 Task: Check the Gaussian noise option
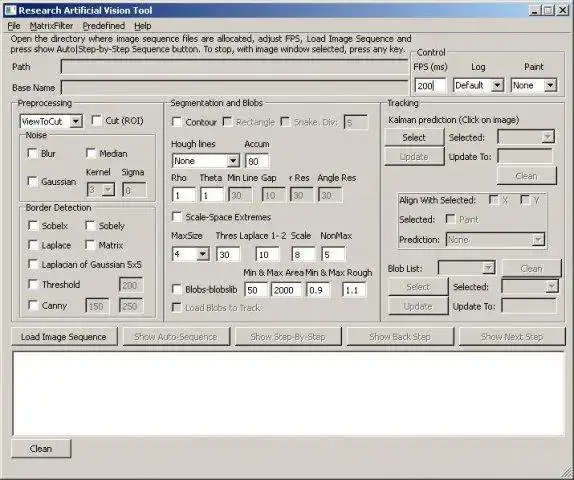[x=33, y=181]
